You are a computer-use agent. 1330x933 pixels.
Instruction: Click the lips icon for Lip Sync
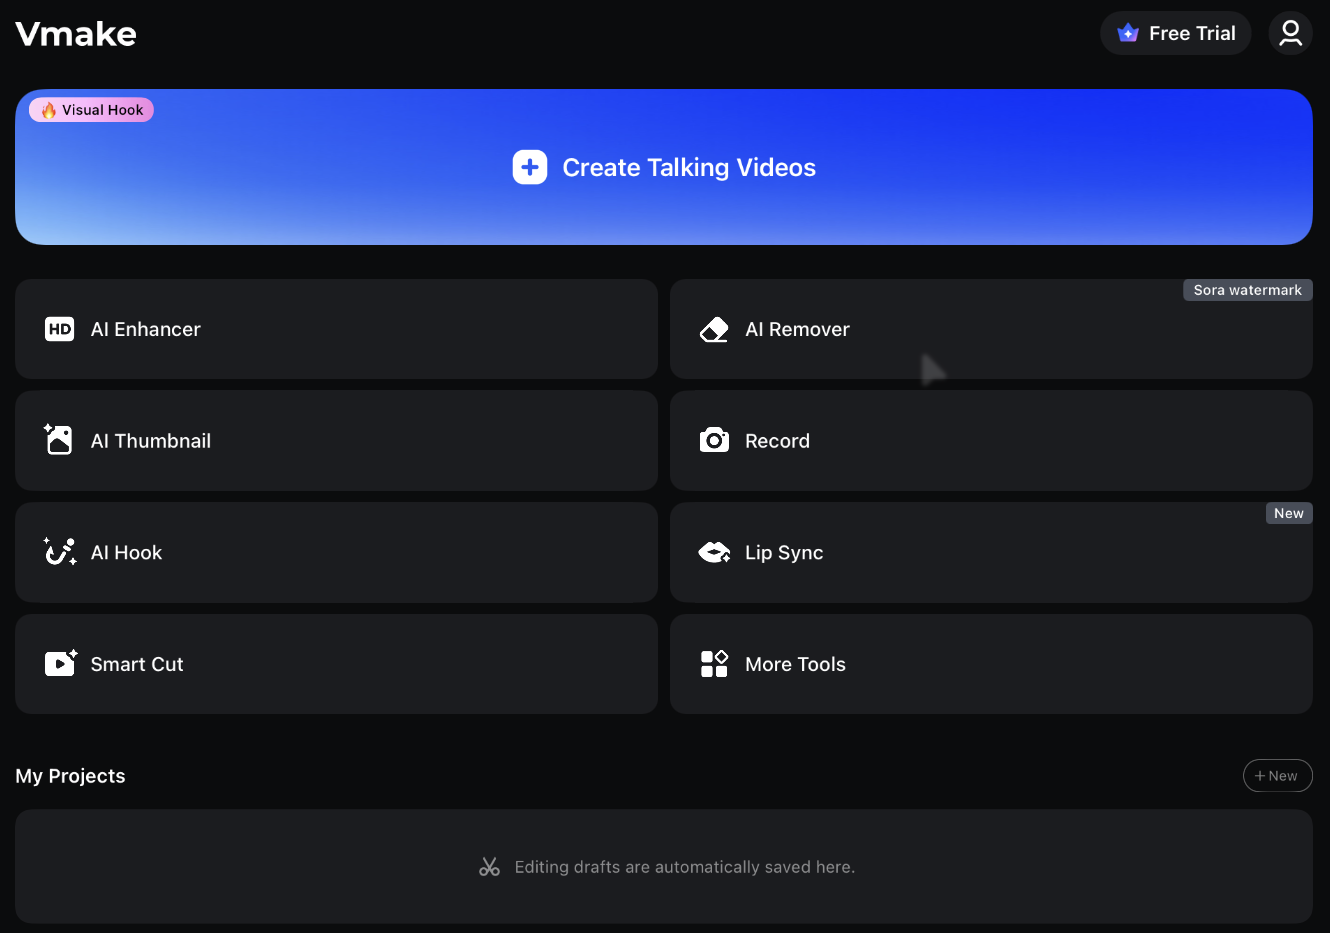tap(714, 552)
